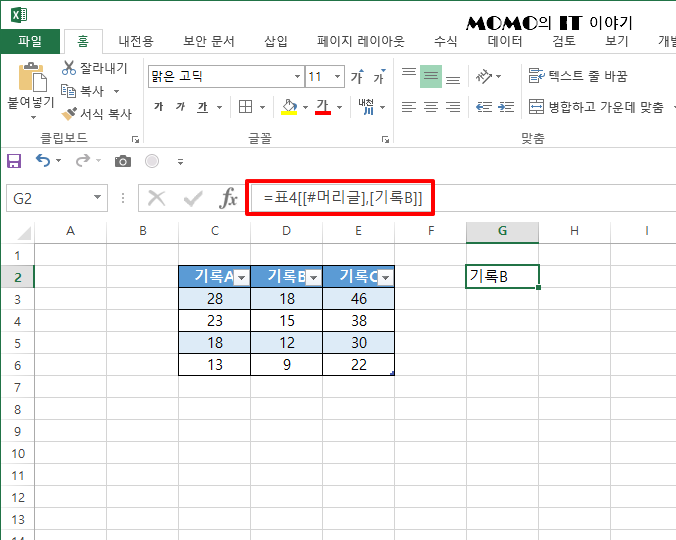The image size is (676, 540).
Task: Click Wrap Text (텍스트 줄 바꿈)
Action: tap(578, 76)
